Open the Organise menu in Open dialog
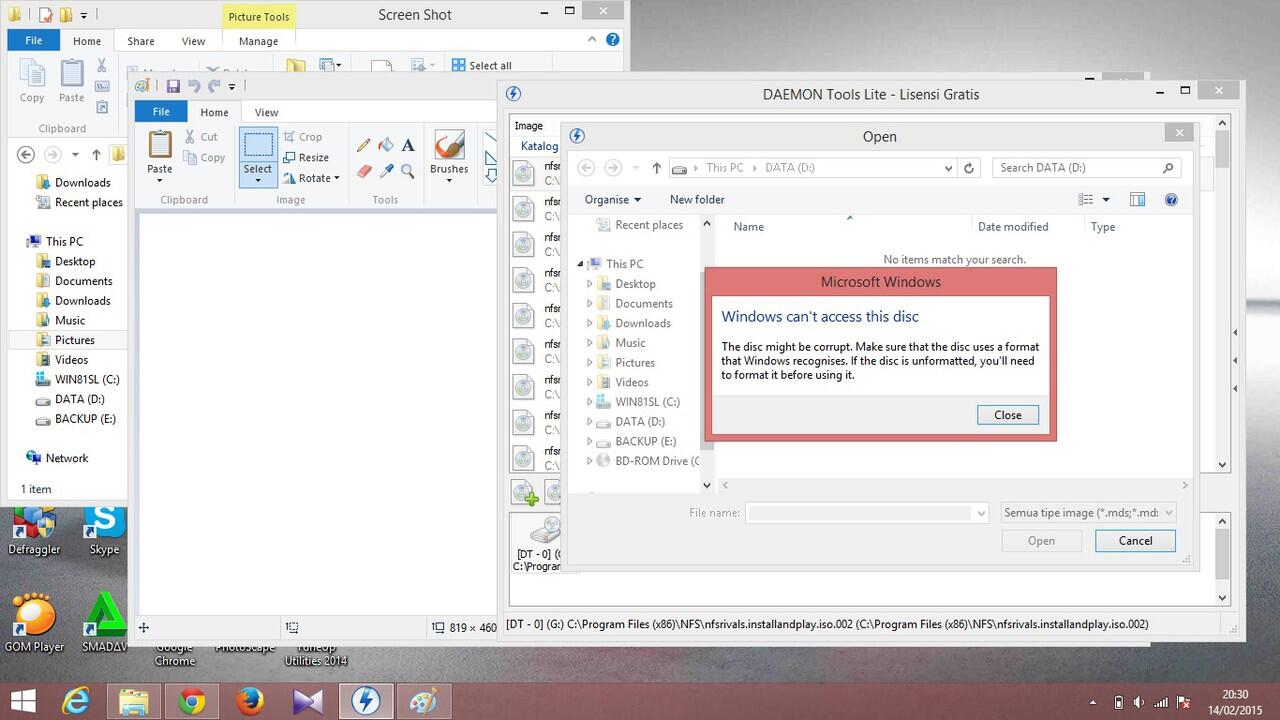Screen dimensions: 1280x720 tap(613, 199)
